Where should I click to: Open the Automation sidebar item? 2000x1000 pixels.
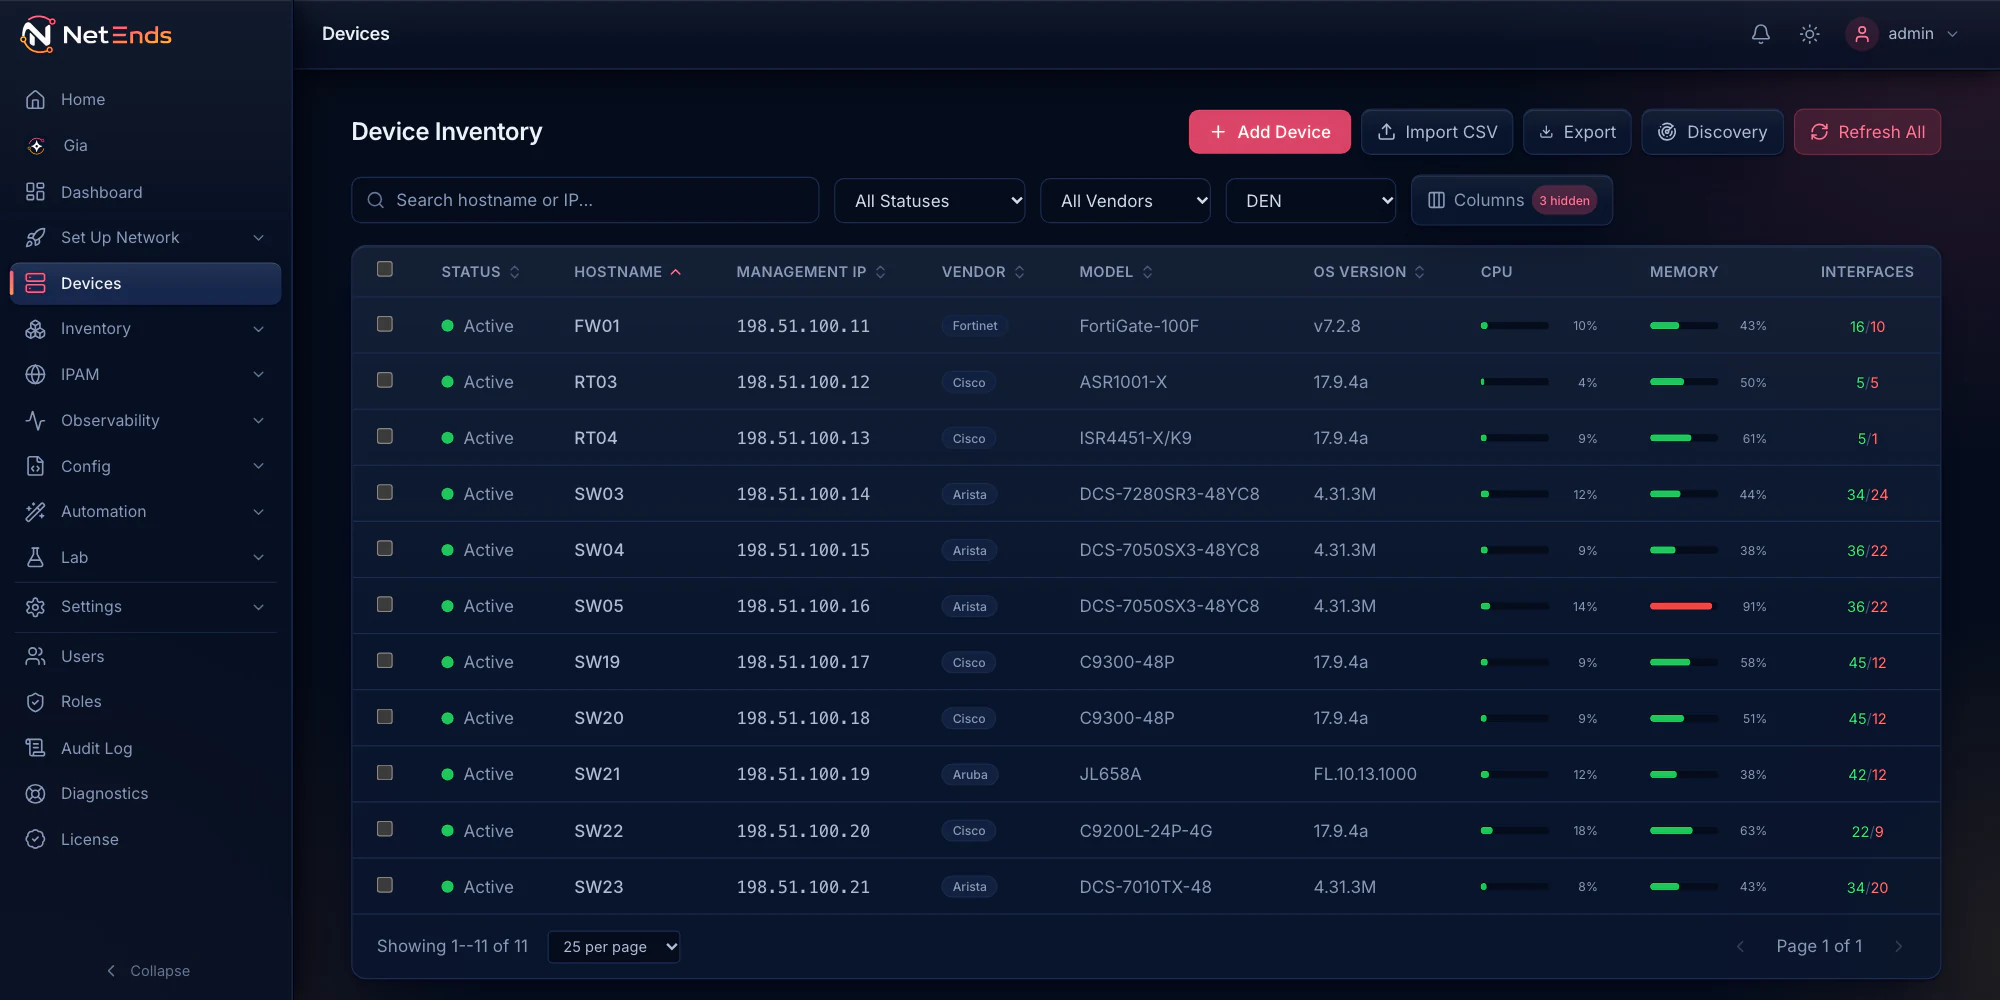point(146,512)
